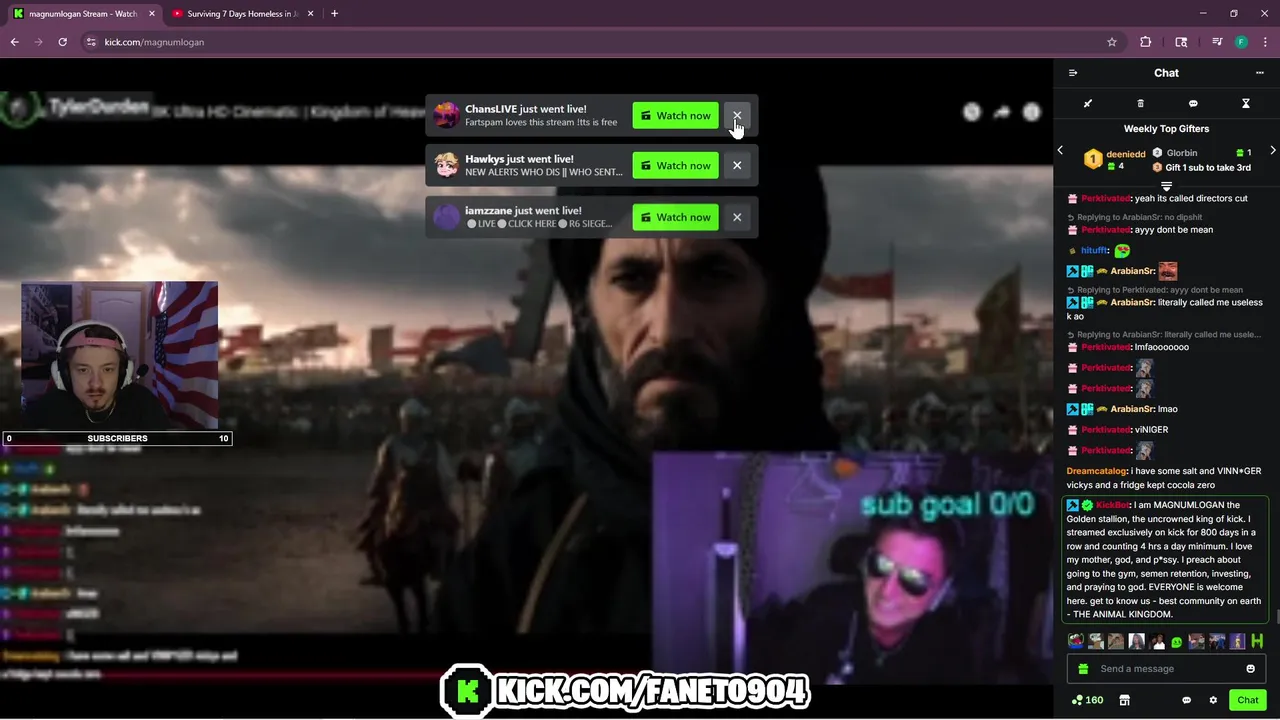Screen dimensions: 1280x720
Task: Collapse the top gifters banner arrow
Action: click(1166, 187)
